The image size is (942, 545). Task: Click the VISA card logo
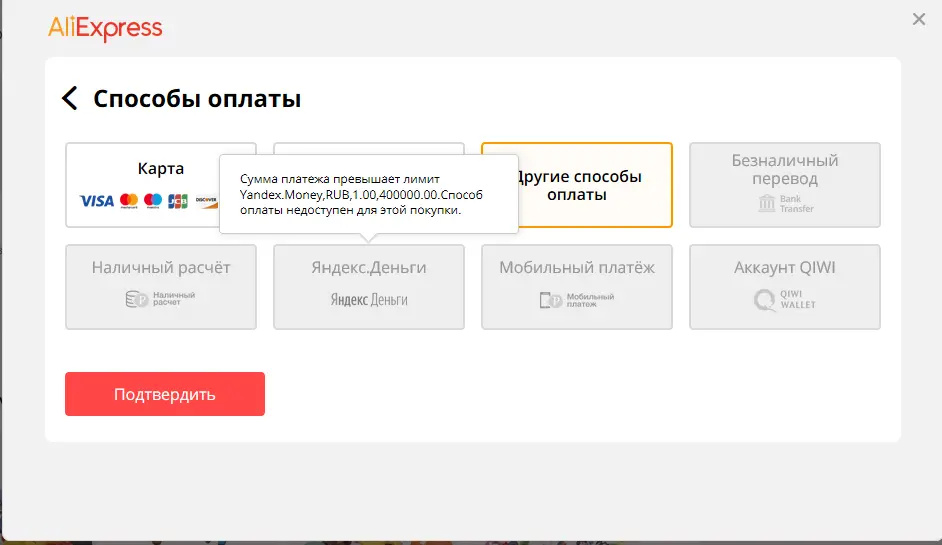pyautogui.click(x=97, y=201)
